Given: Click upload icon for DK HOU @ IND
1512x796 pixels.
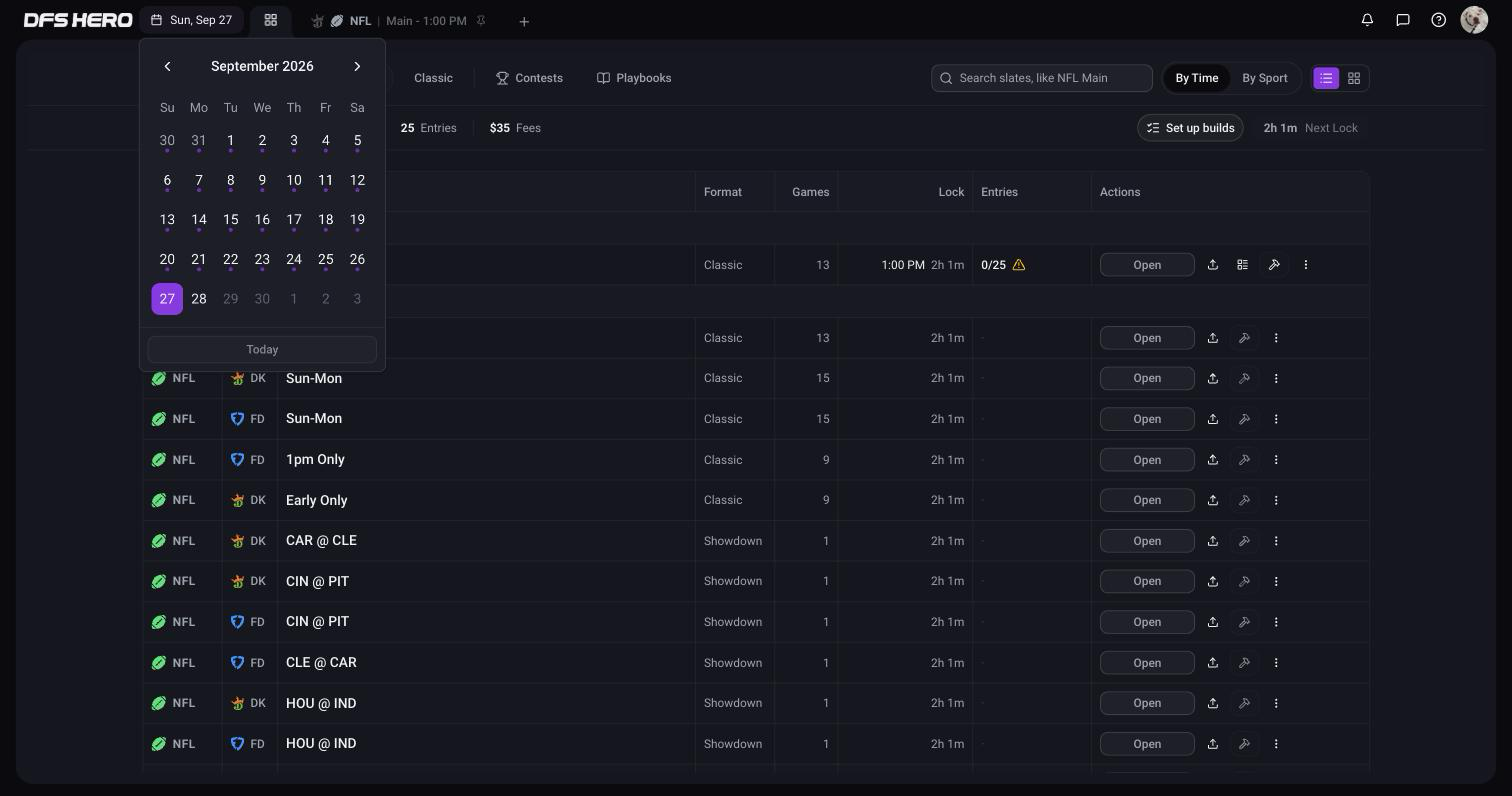Looking at the screenshot, I should coord(1213,703).
